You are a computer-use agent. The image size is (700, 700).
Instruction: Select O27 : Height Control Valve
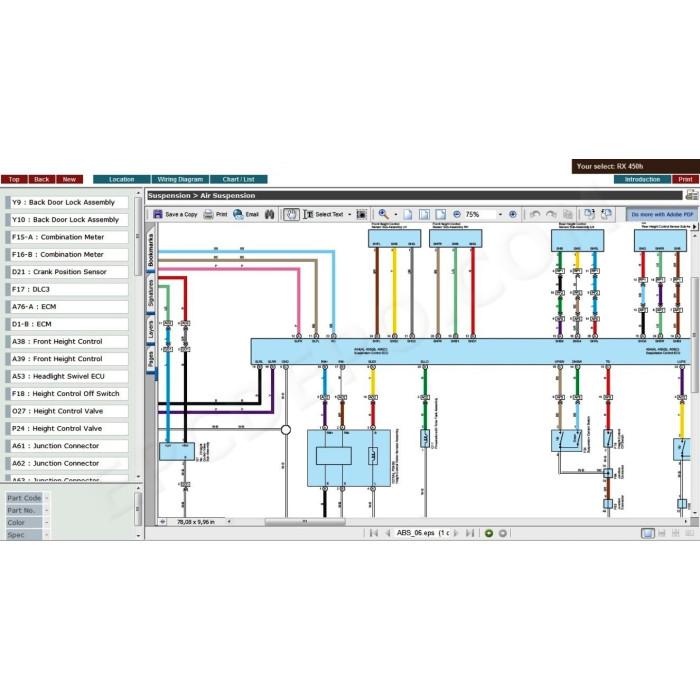click(67, 411)
